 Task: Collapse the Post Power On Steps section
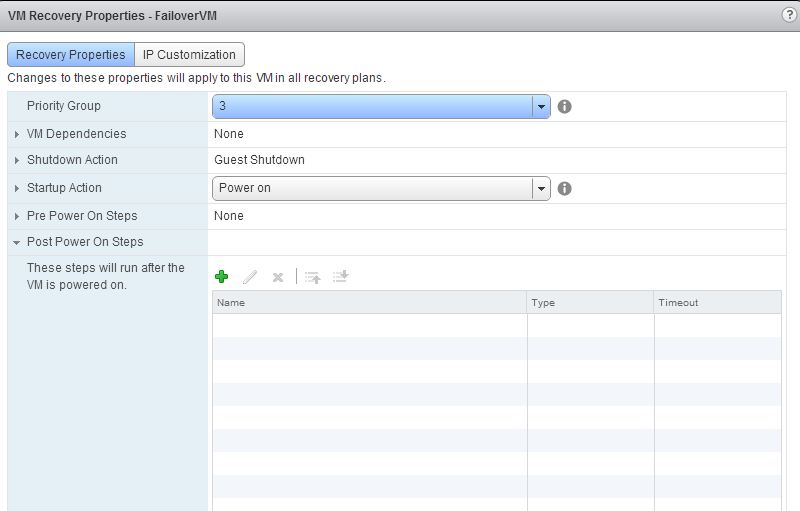pyautogui.click(x=17, y=242)
